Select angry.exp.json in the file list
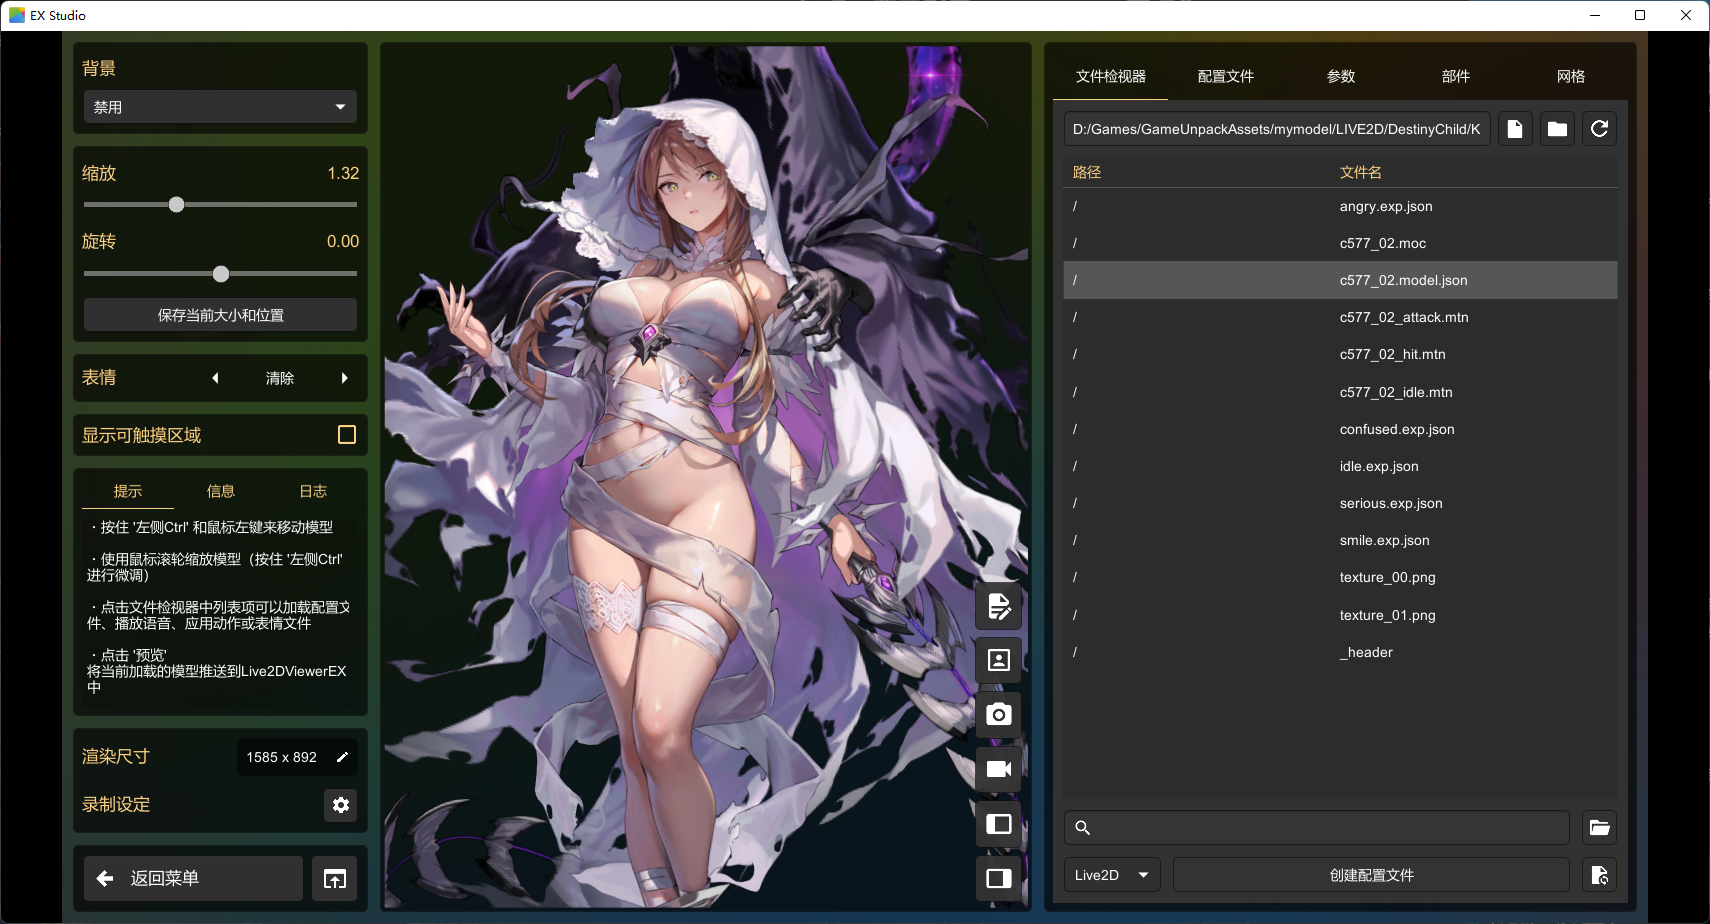This screenshot has width=1710, height=924. [x=1340, y=206]
